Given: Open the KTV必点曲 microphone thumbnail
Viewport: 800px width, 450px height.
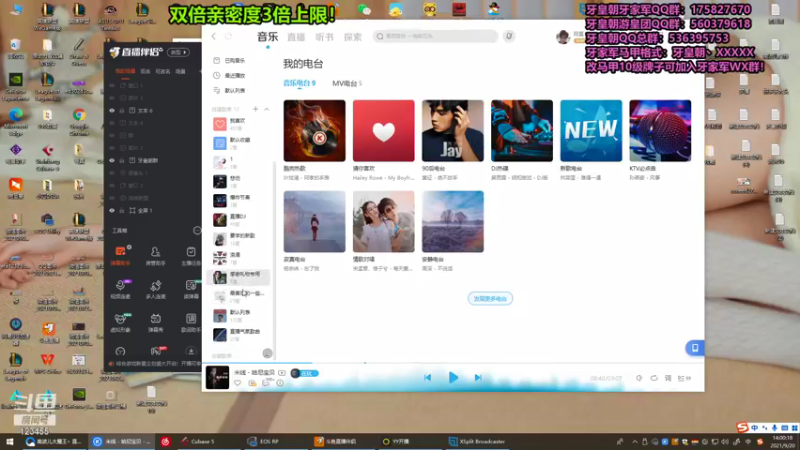Looking at the screenshot, I should pyautogui.click(x=660, y=131).
